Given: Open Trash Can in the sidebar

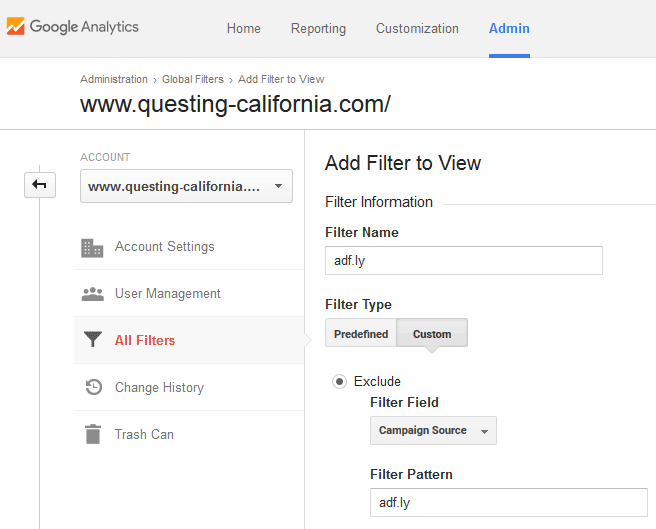Looking at the screenshot, I should 189,434.
